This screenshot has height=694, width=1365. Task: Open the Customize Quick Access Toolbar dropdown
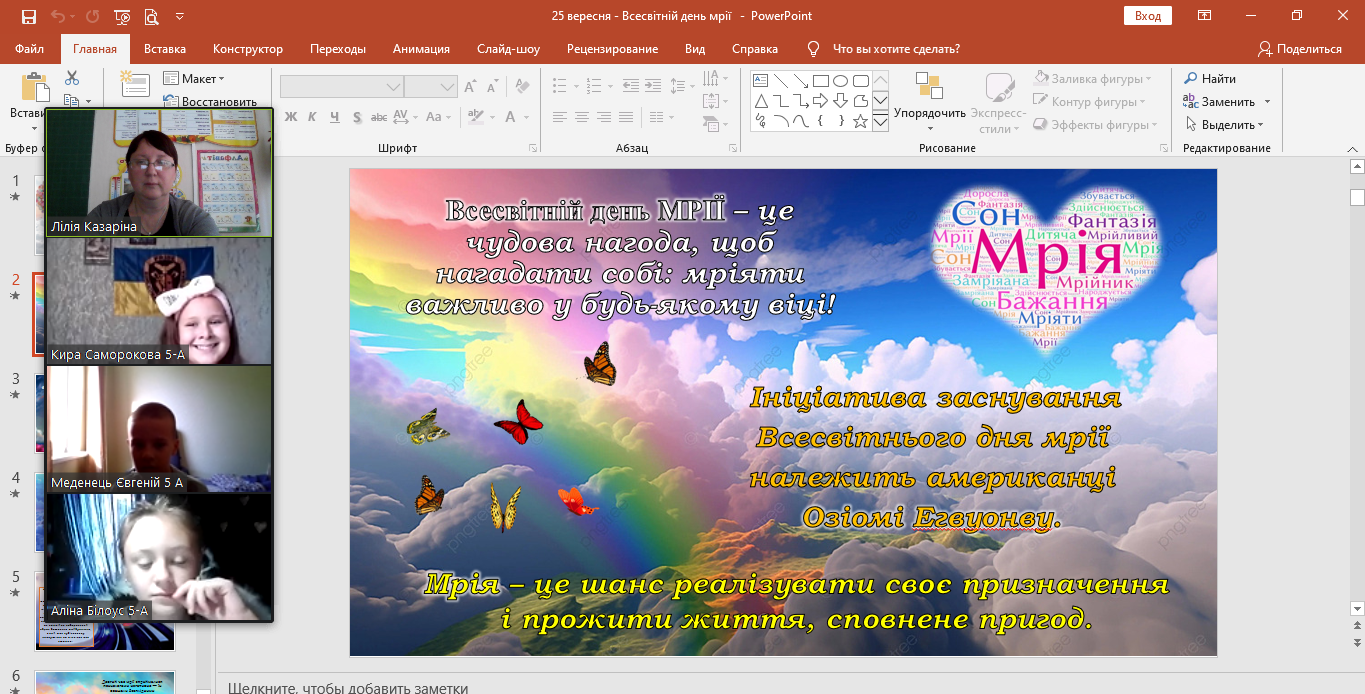(179, 16)
